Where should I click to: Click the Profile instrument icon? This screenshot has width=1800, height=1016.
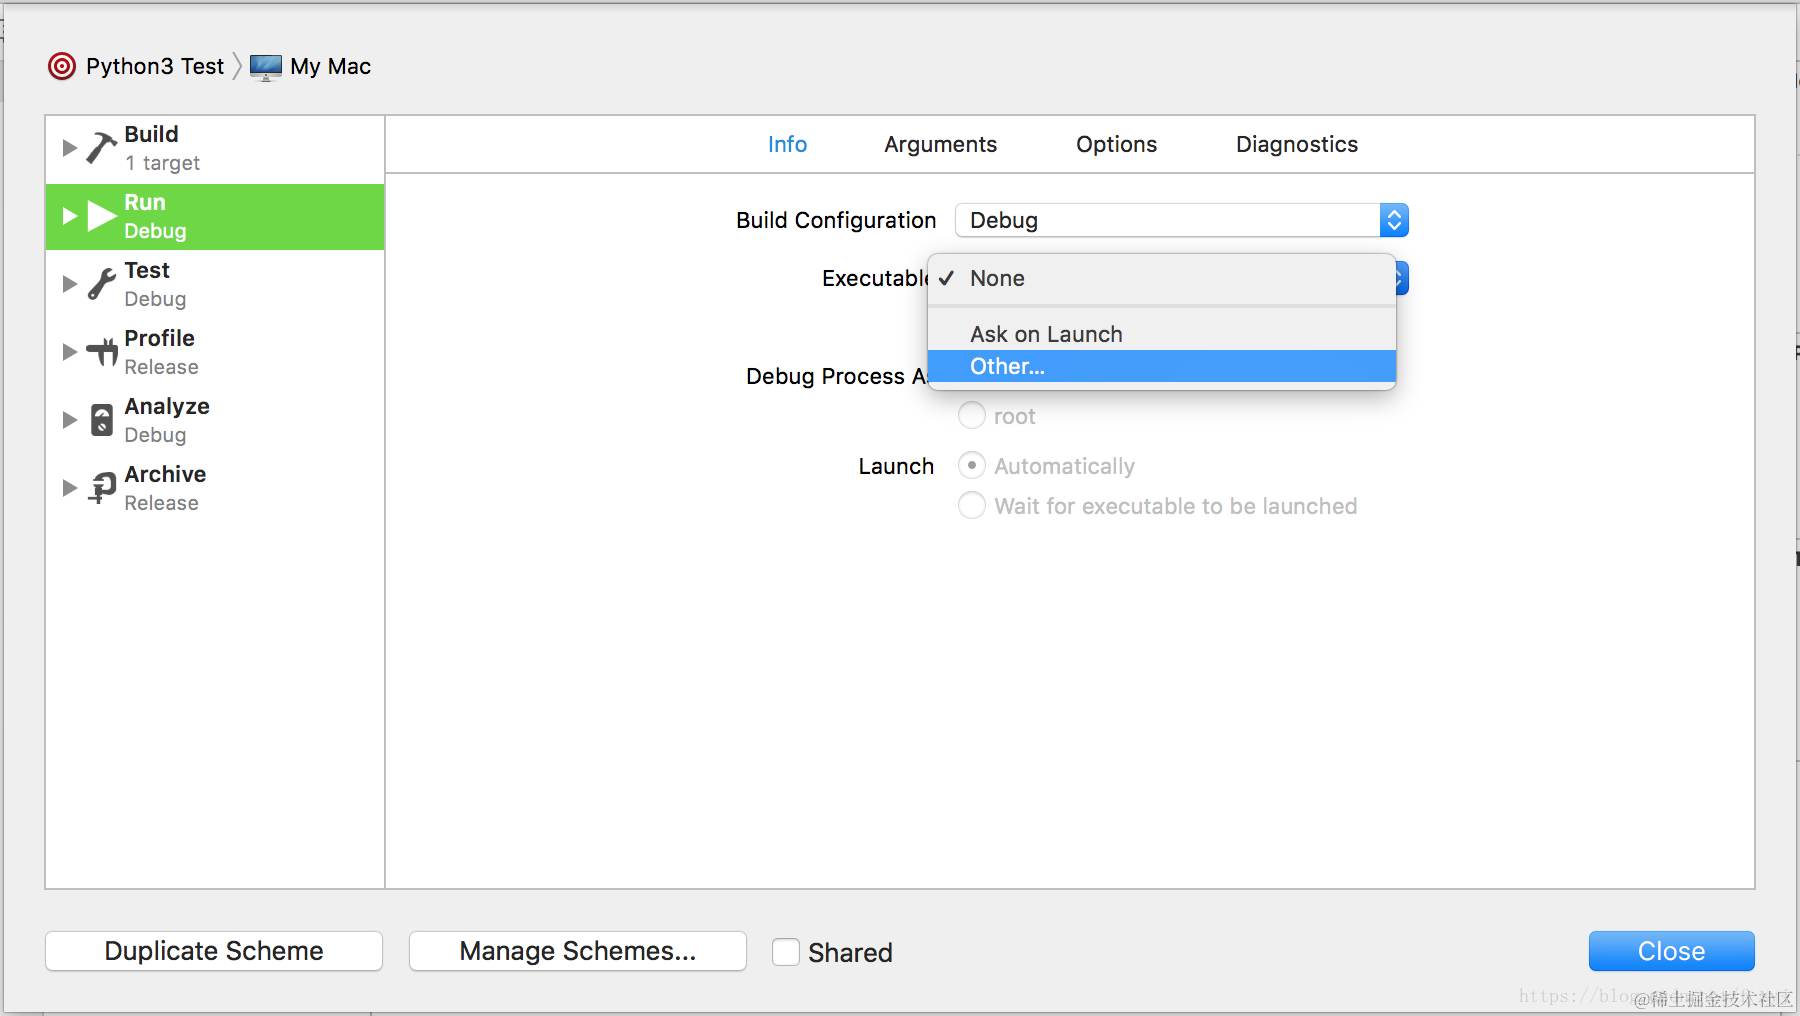[102, 352]
